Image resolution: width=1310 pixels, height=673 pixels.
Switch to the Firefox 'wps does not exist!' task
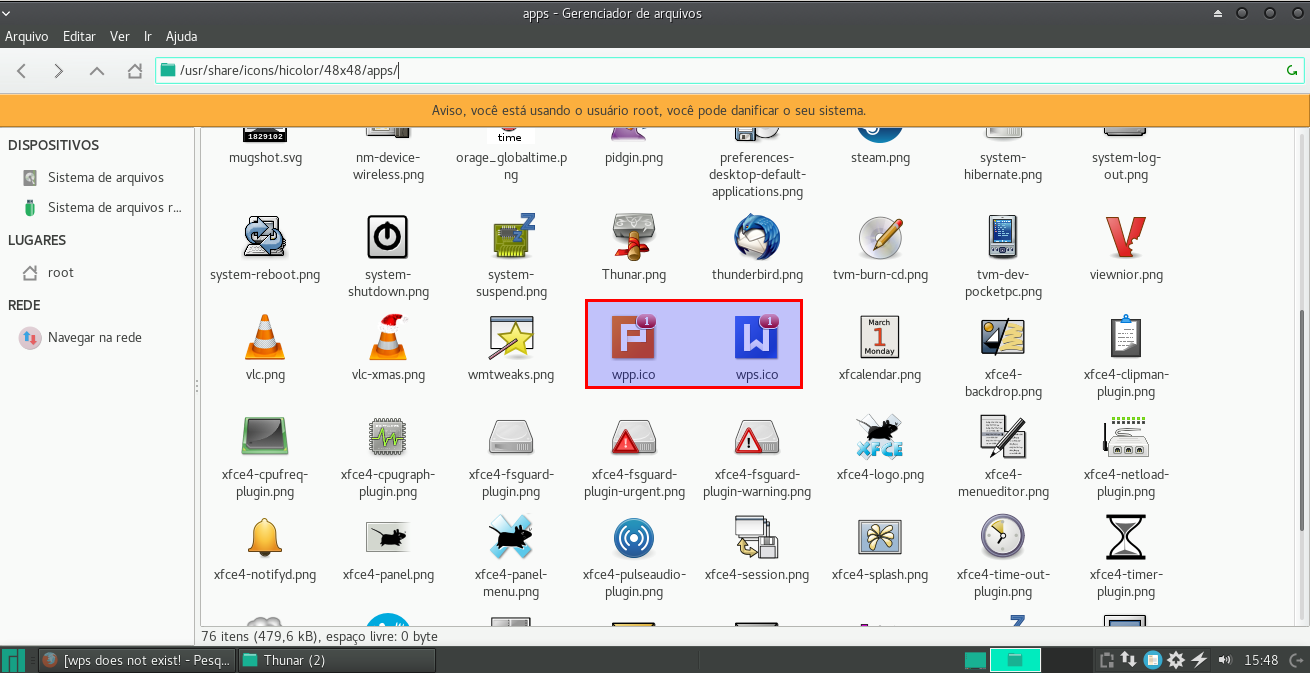(x=137, y=660)
